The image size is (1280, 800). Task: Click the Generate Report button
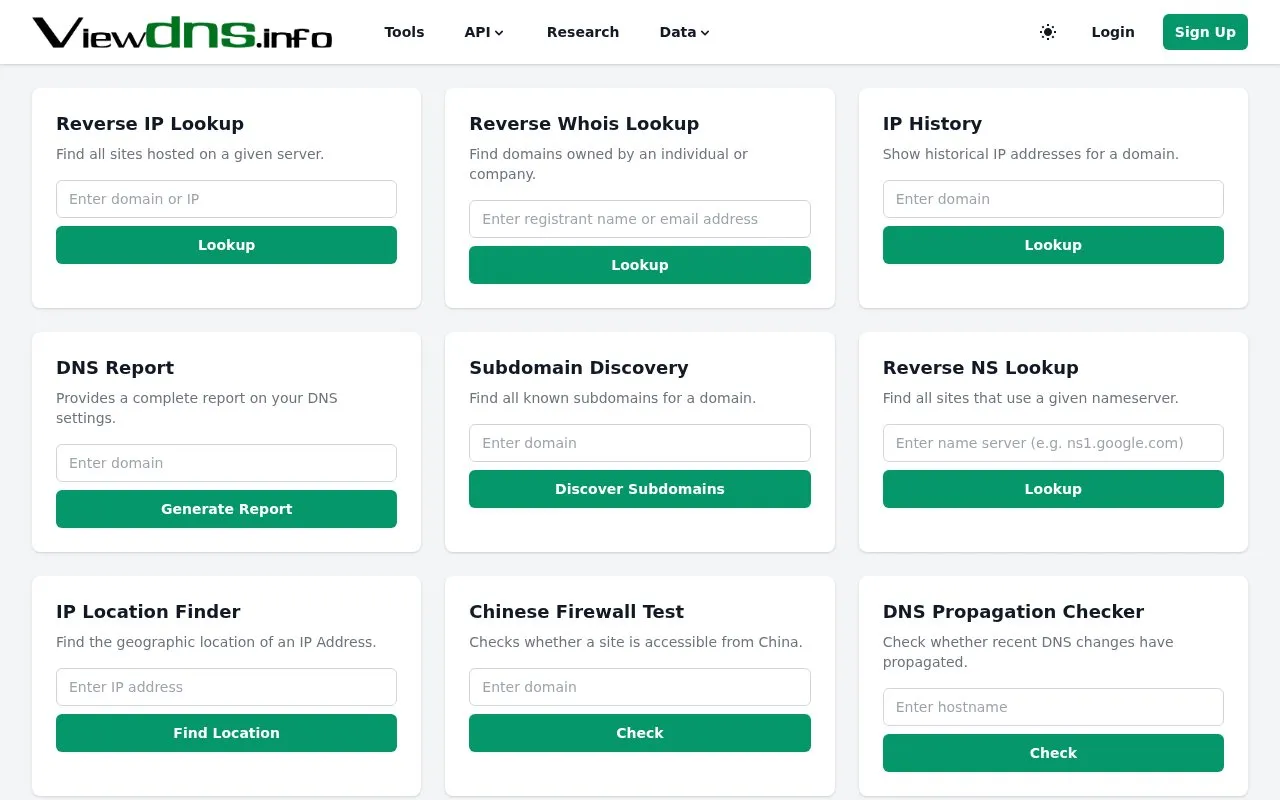[x=226, y=509]
